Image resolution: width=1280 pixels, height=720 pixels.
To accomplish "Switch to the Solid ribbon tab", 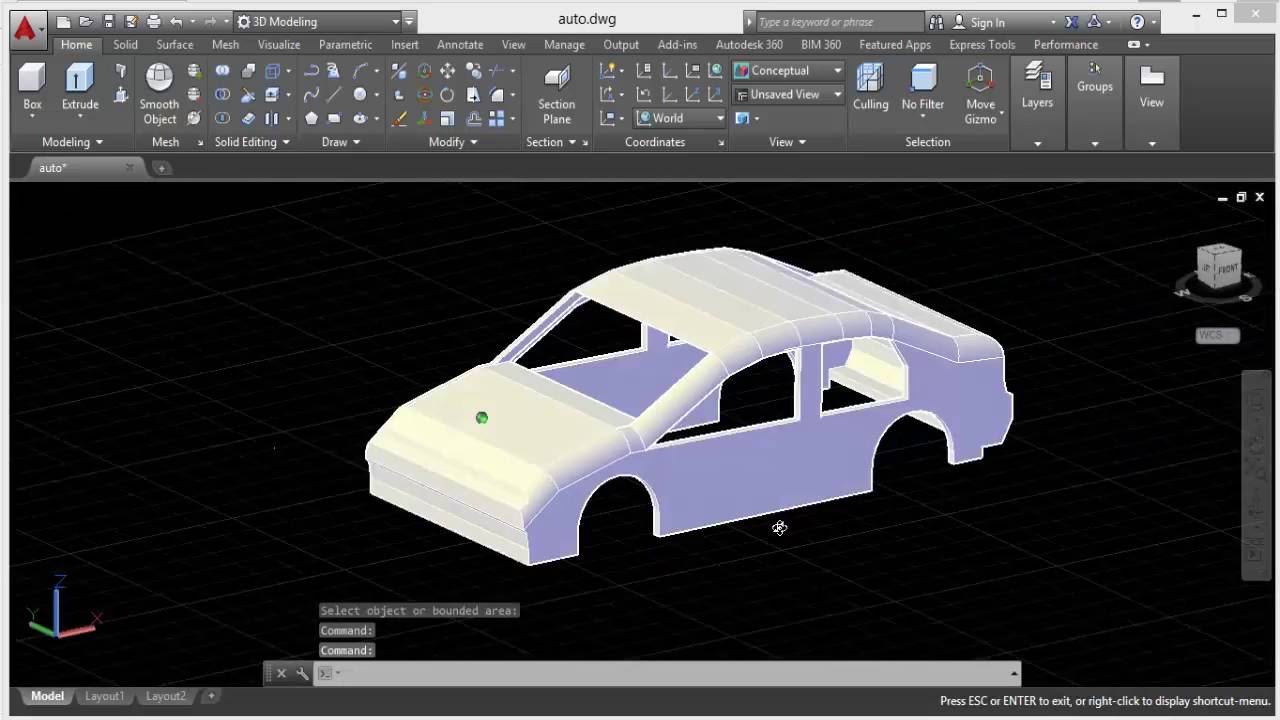I will tap(125, 44).
